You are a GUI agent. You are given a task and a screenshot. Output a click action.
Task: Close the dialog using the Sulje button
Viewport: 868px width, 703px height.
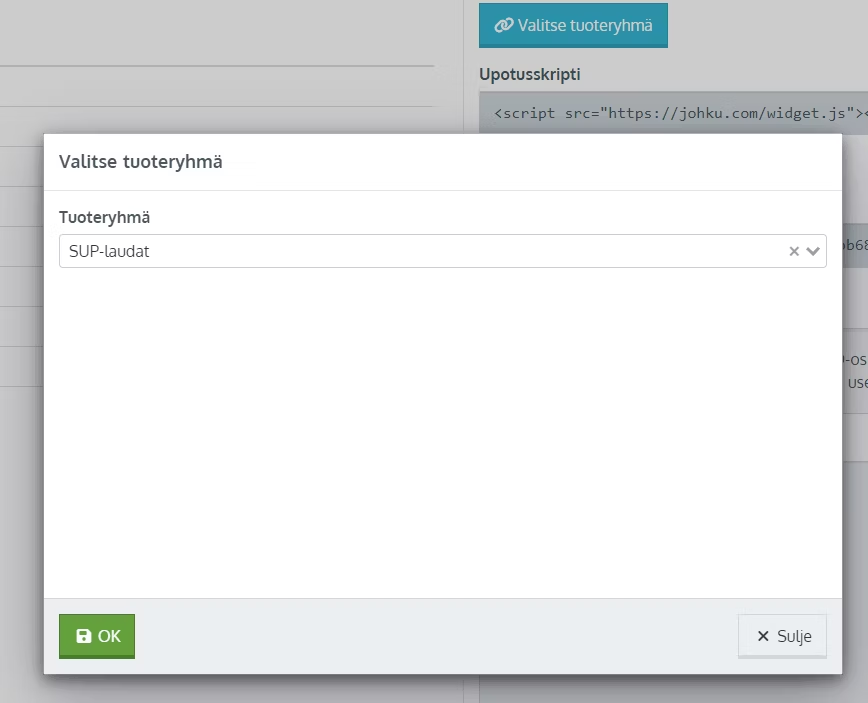[782, 636]
